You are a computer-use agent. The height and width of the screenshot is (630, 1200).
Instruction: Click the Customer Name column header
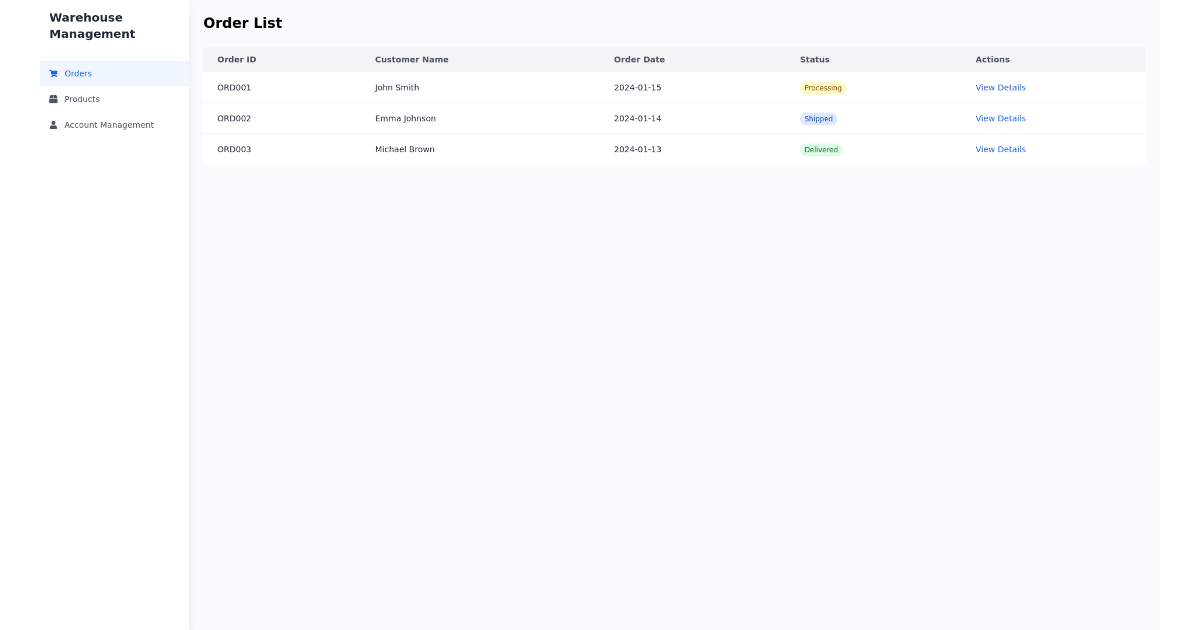pyautogui.click(x=411, y=59)
